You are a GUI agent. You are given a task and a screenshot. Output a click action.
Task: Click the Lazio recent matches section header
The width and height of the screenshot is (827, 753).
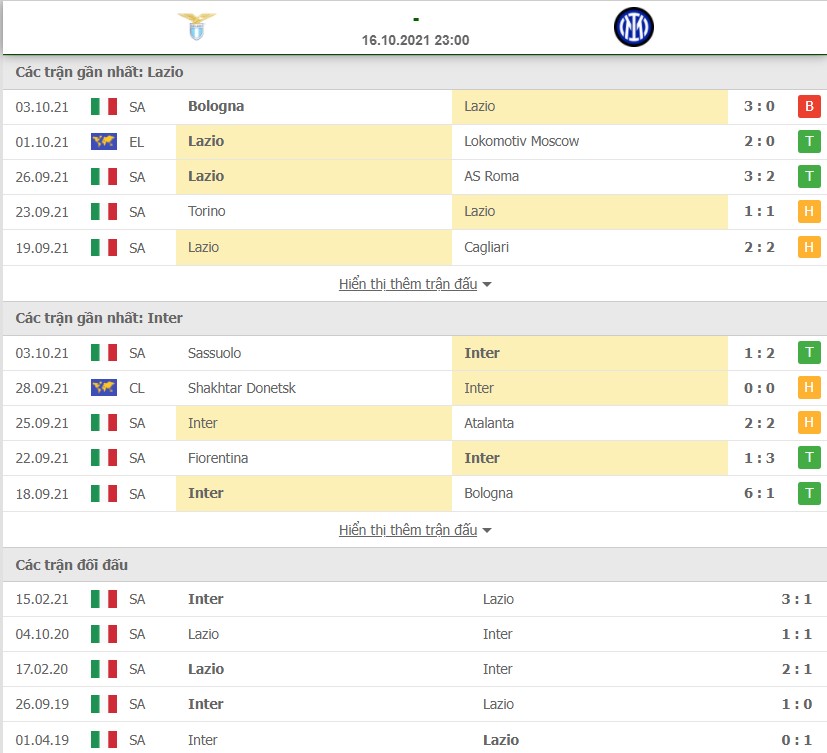pos(415,72)
